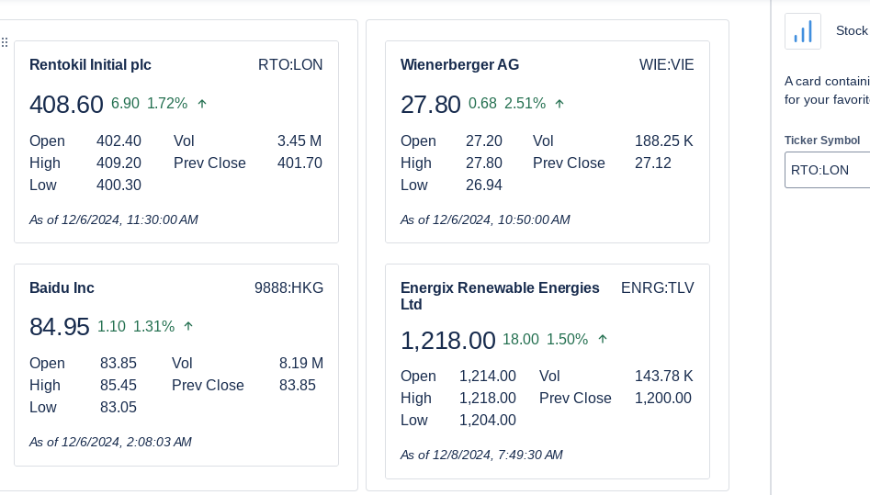This screenshot has width=870, height=495.
Task: Click the Energix Renewable Energies Ltd title
Action: (500, 296)
